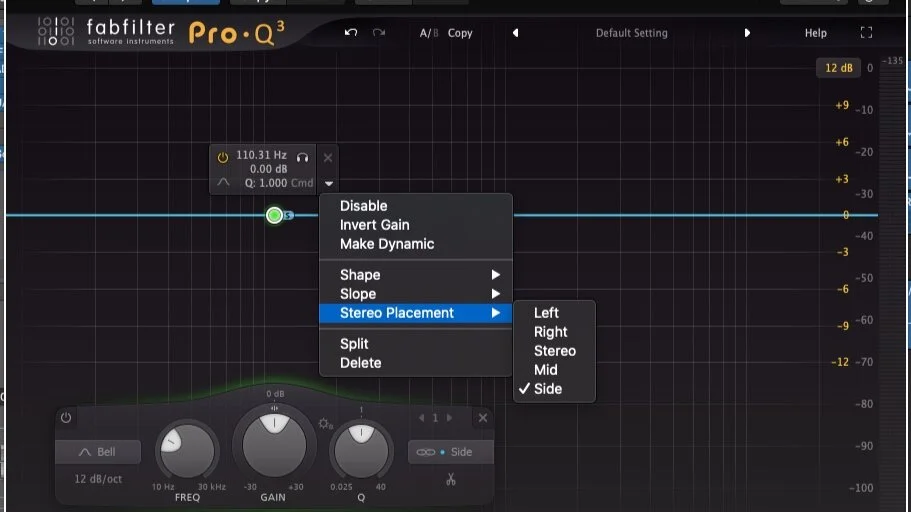Delete band using popup X icon

click(328, 157)
